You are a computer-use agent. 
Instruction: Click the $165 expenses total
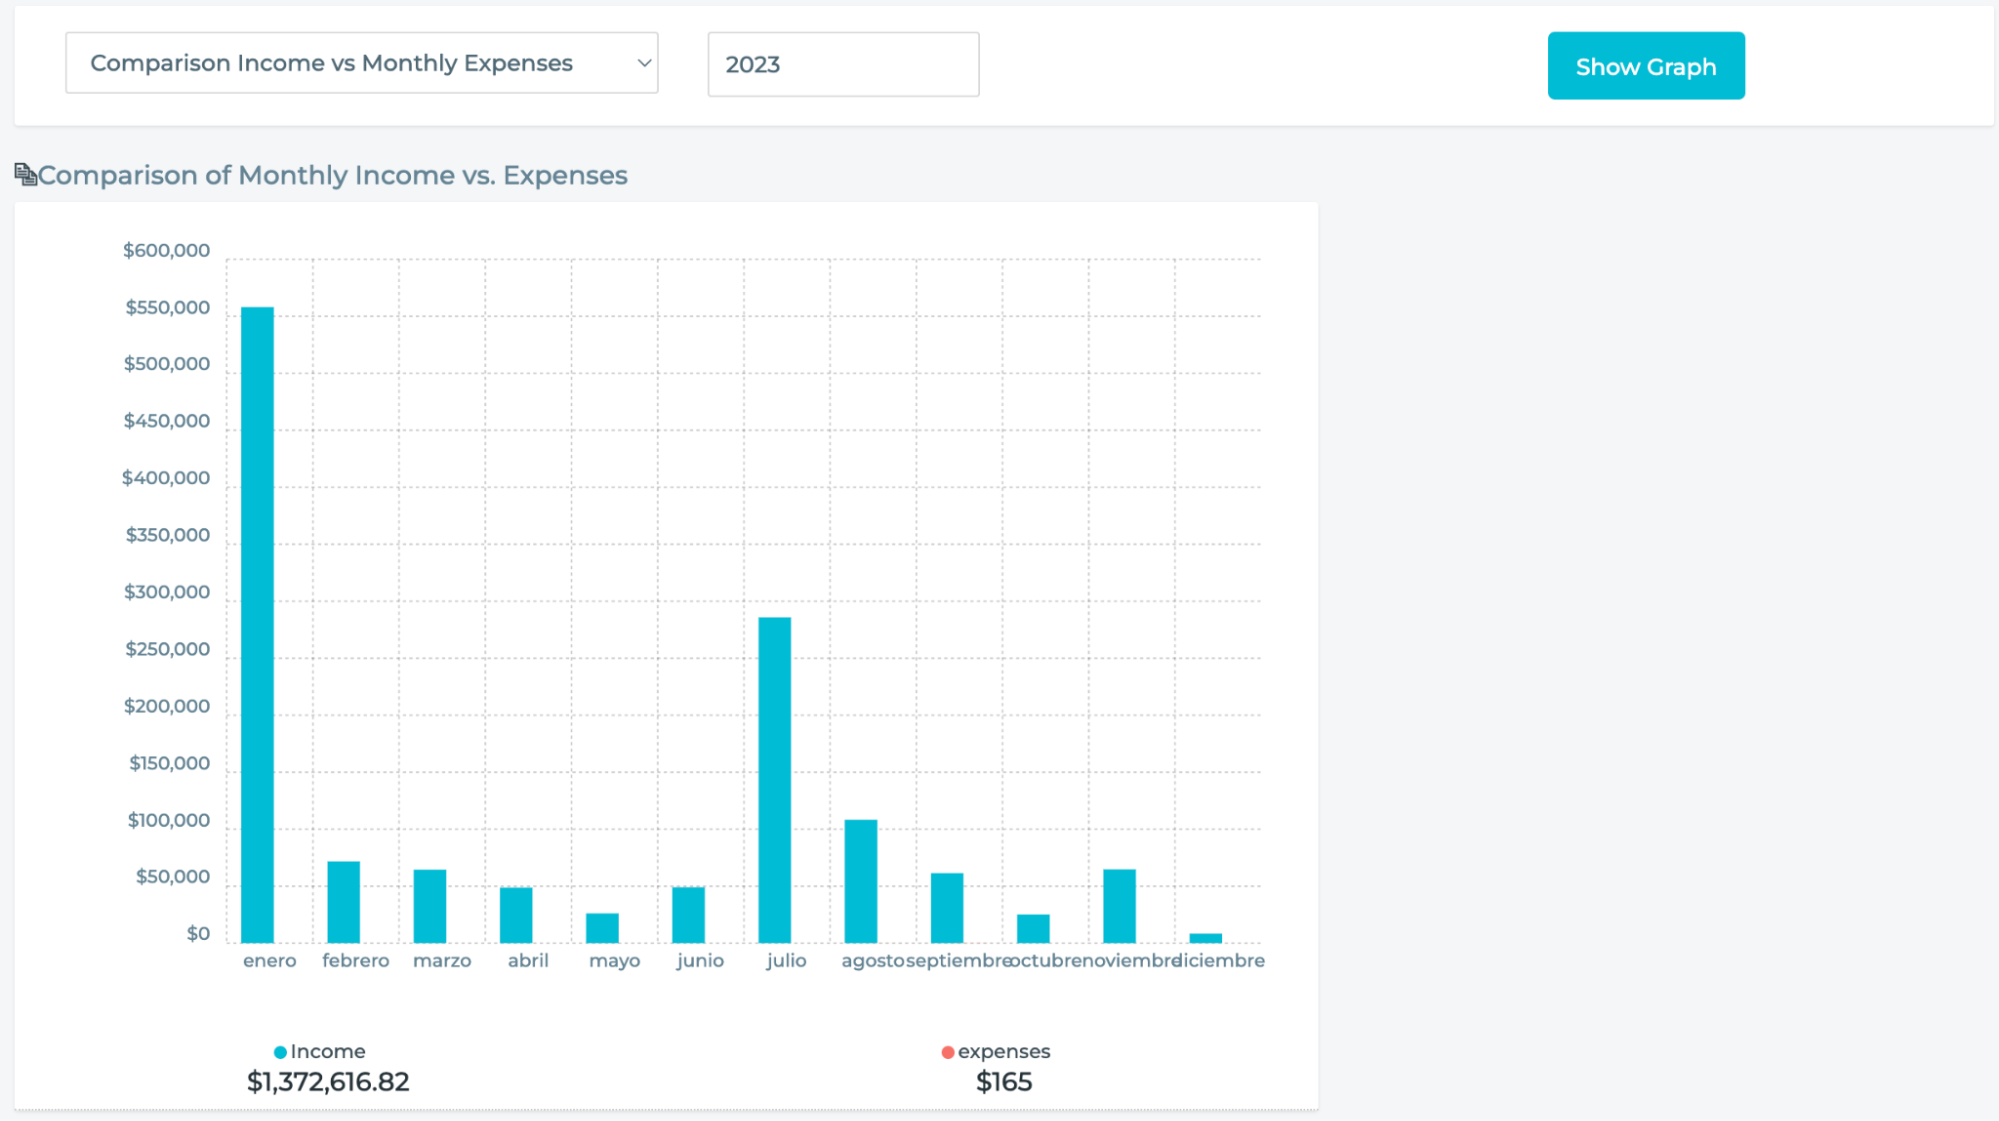tap(1004, 1082)
